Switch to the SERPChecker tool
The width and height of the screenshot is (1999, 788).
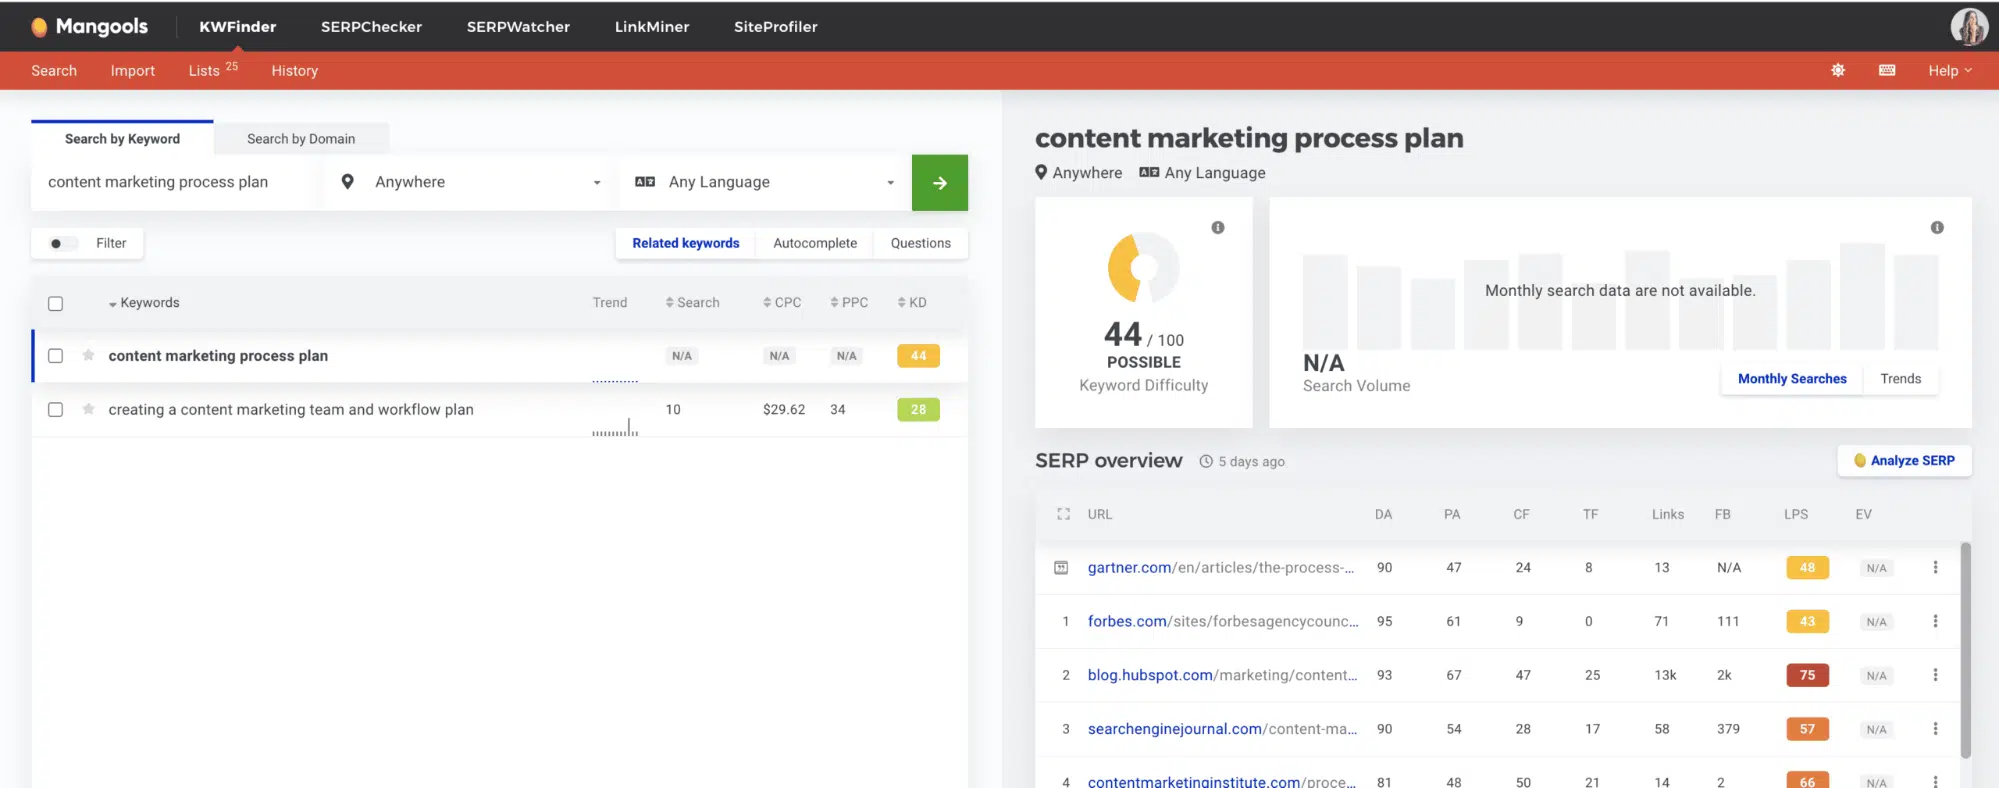click(x=371, y=27)
